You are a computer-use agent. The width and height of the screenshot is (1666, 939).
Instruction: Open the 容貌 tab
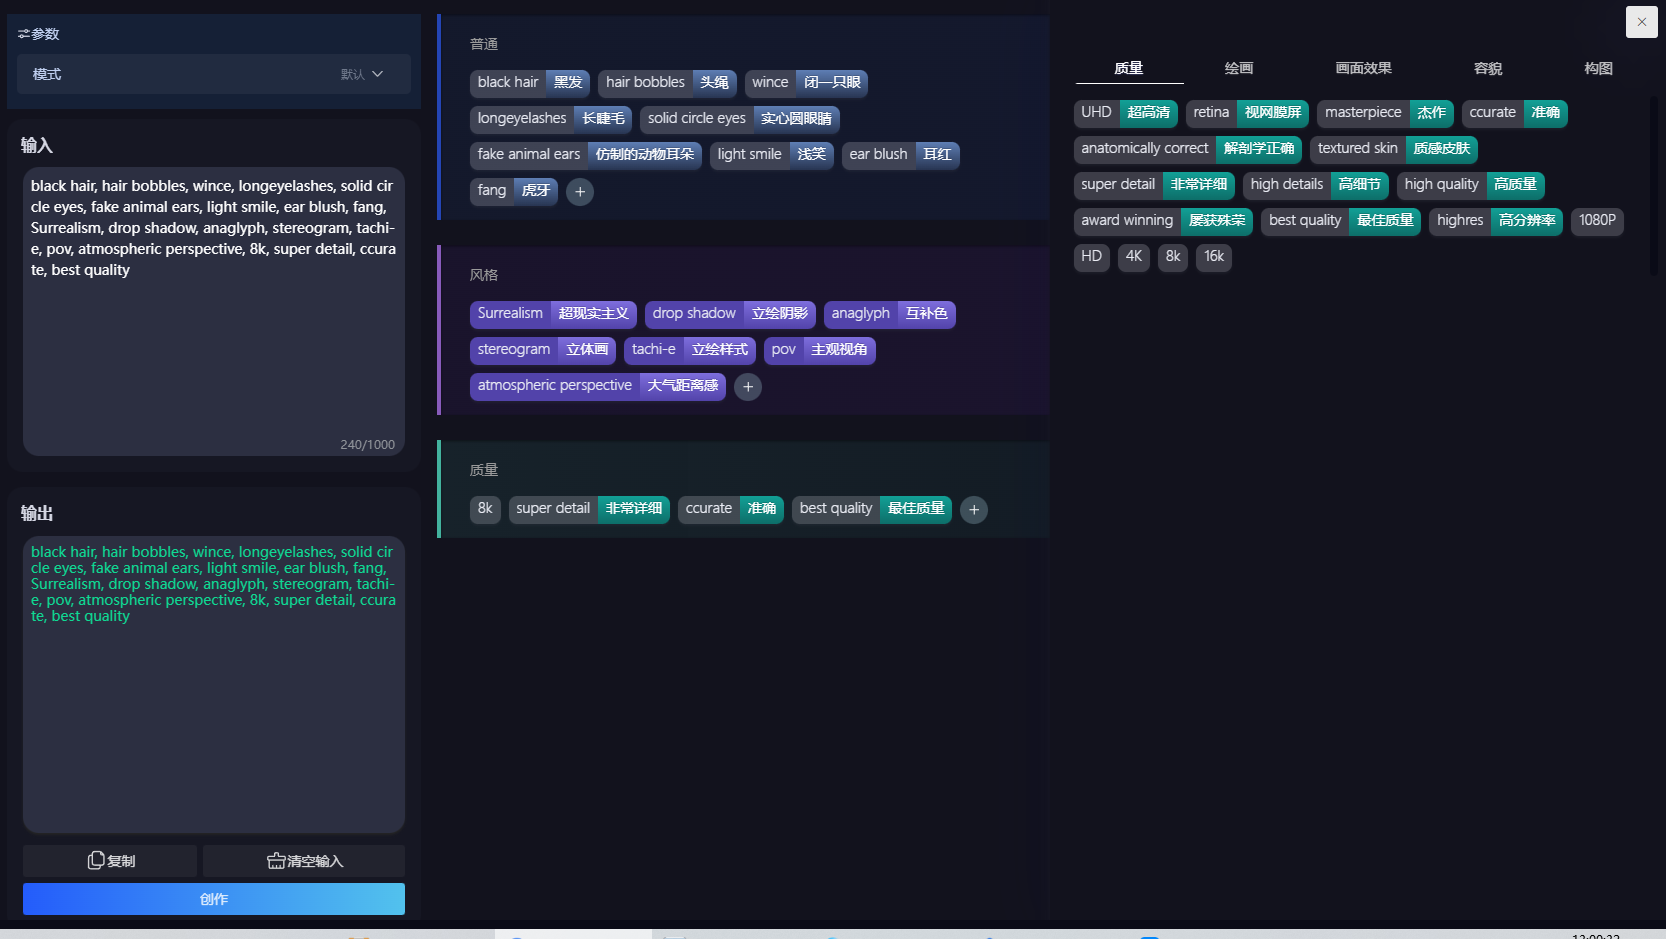1487,68
